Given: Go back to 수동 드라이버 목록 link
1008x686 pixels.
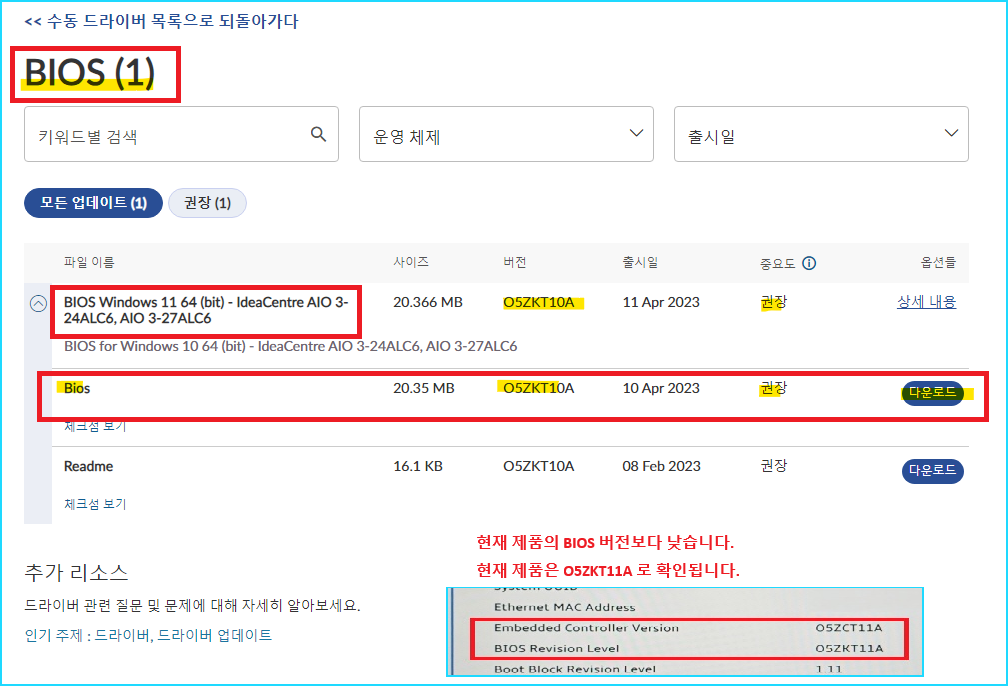Looking at the screenshot, I should click(161, 21).
